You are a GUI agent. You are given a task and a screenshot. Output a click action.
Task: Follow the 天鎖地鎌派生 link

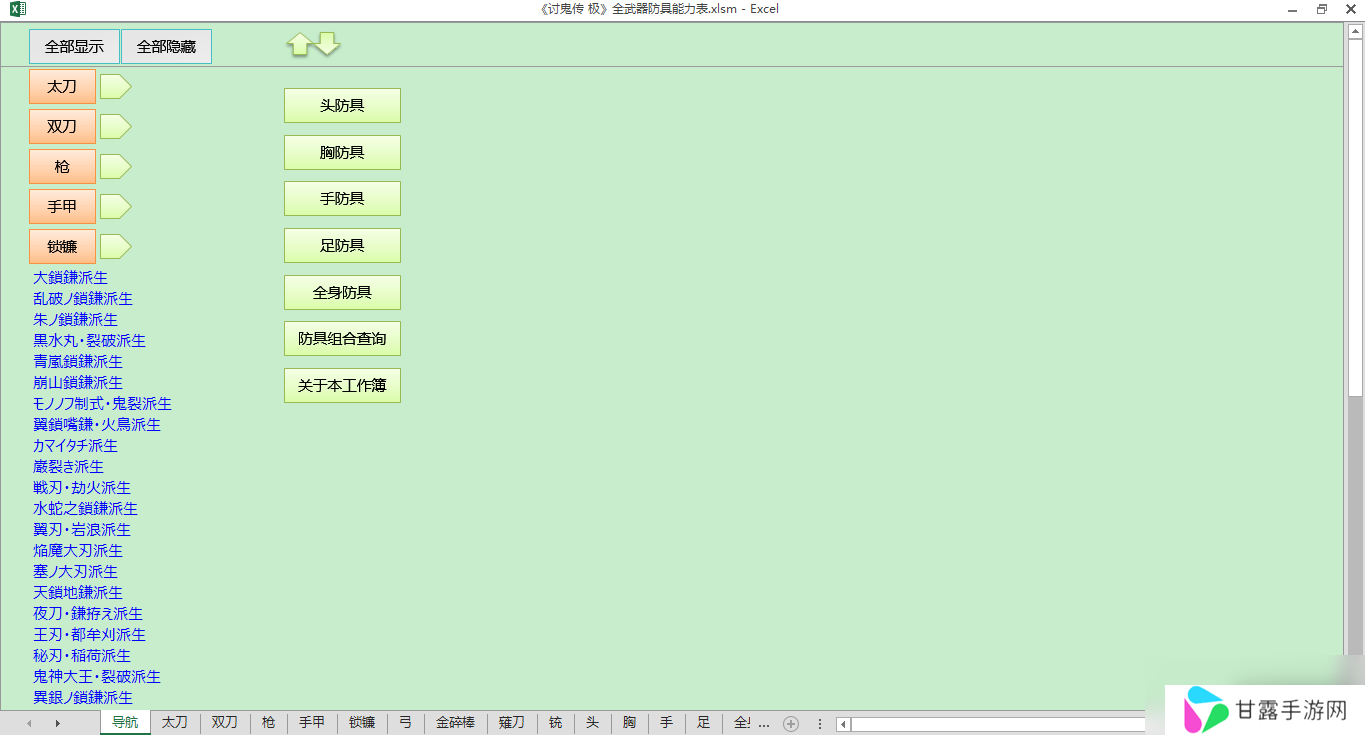[x=78, y=592]
